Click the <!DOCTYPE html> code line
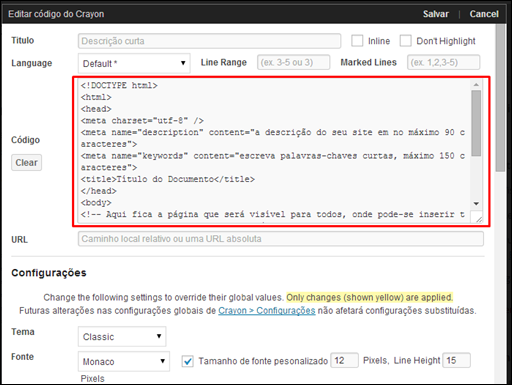This screenshot has width=512, height=385. coord(119,85)
